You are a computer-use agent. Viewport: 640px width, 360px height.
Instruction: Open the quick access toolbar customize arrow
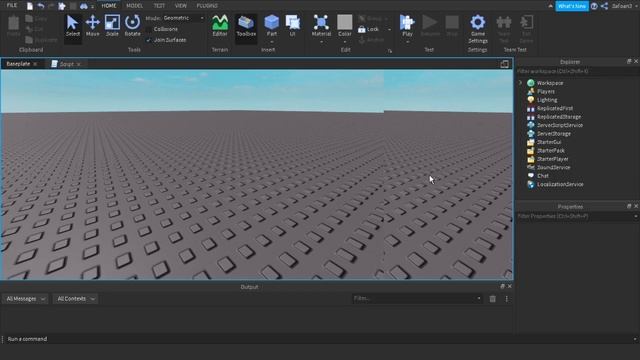93,7
